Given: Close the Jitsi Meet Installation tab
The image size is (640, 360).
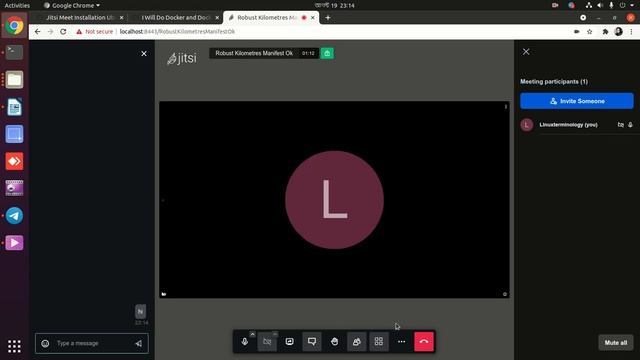Looking at the screenshot, I should 121,18.
